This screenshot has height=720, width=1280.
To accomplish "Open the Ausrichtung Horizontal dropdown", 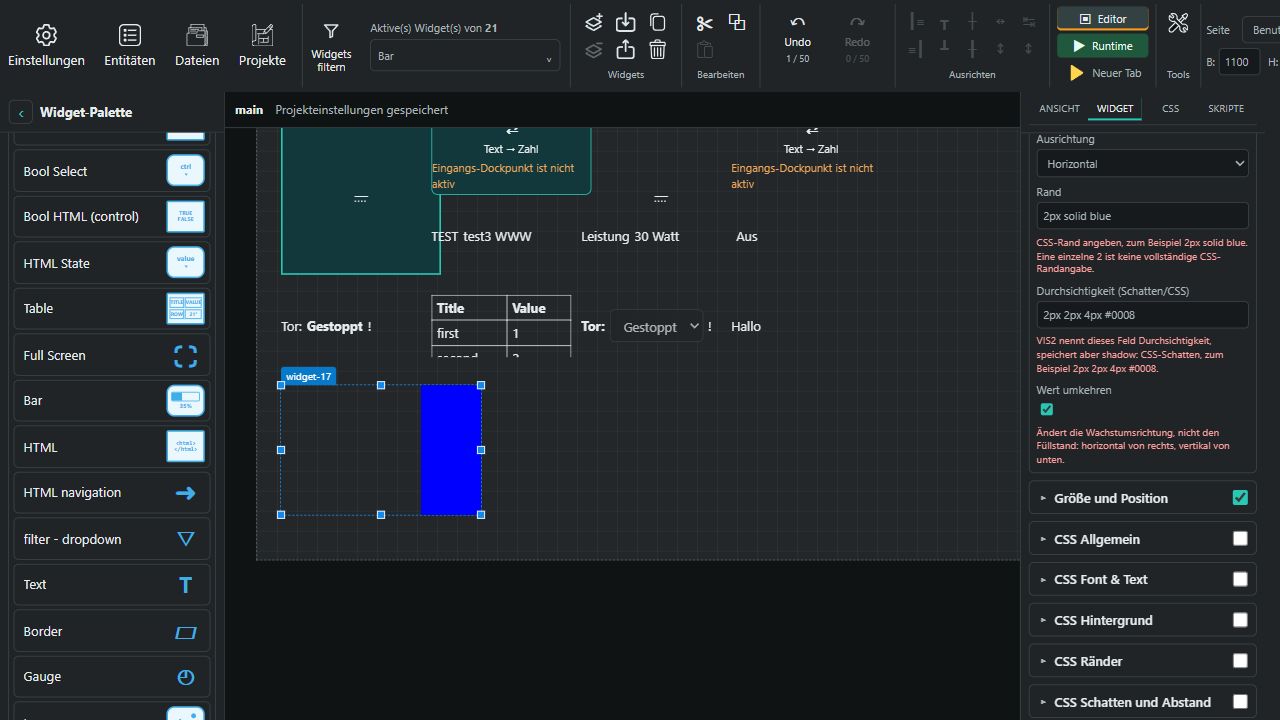I will click(1142, 164).
